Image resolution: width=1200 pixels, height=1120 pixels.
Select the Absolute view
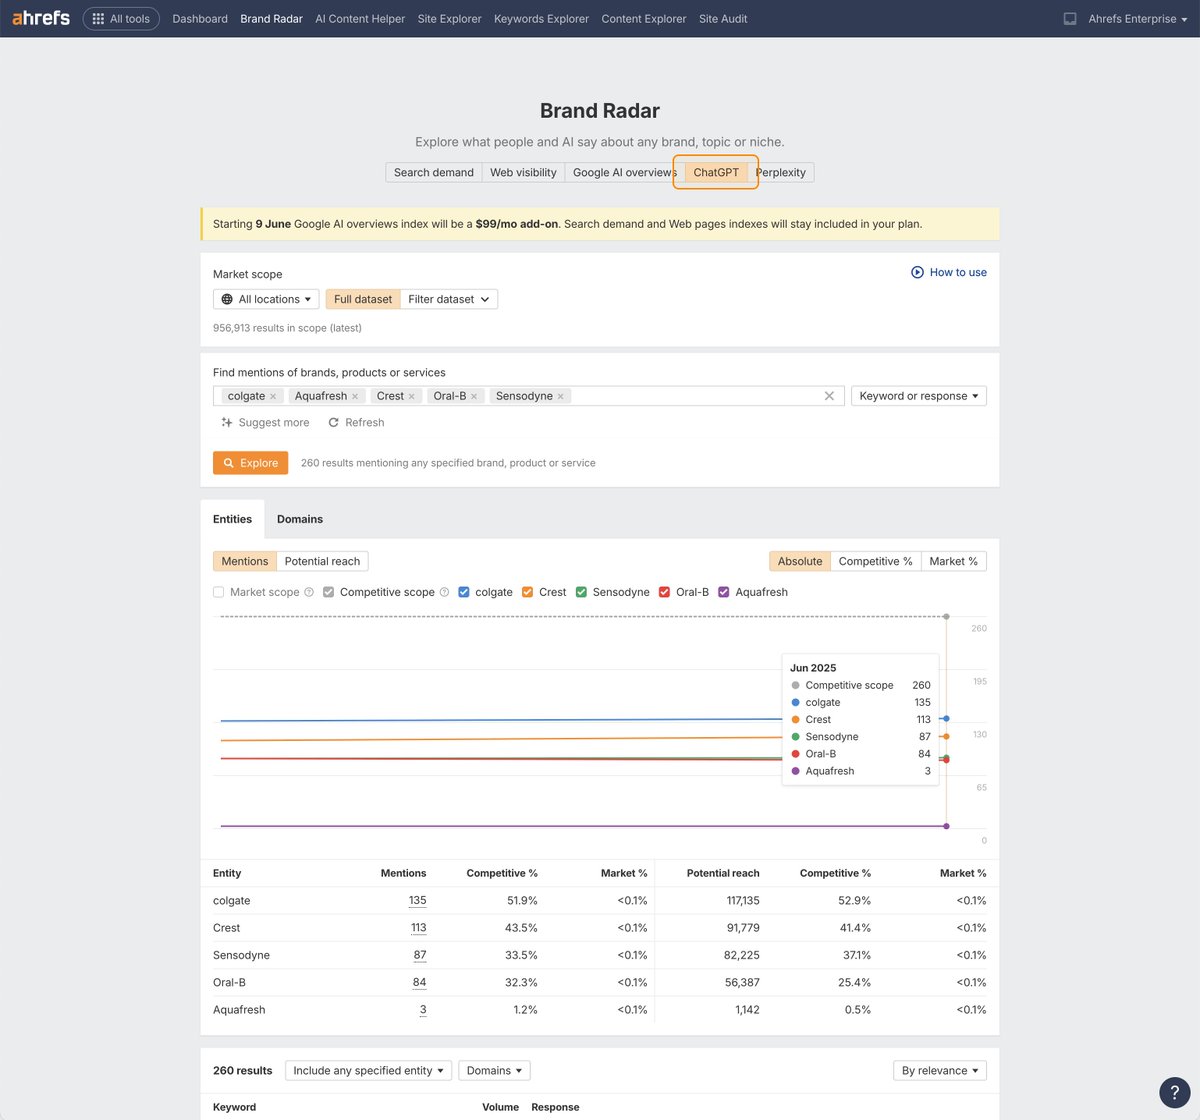(800, 561)
